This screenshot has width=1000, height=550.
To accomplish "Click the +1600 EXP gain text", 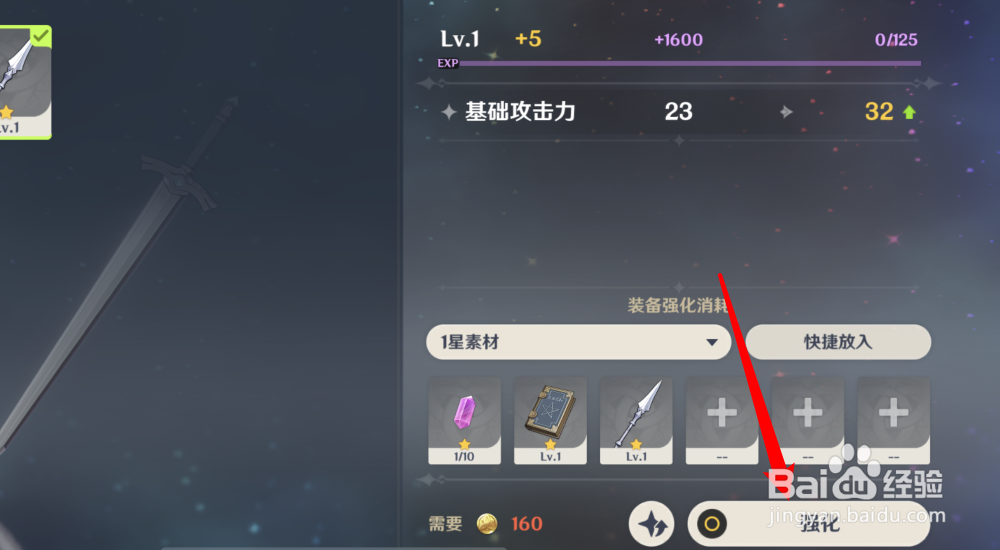I will (x=679, y=40).
